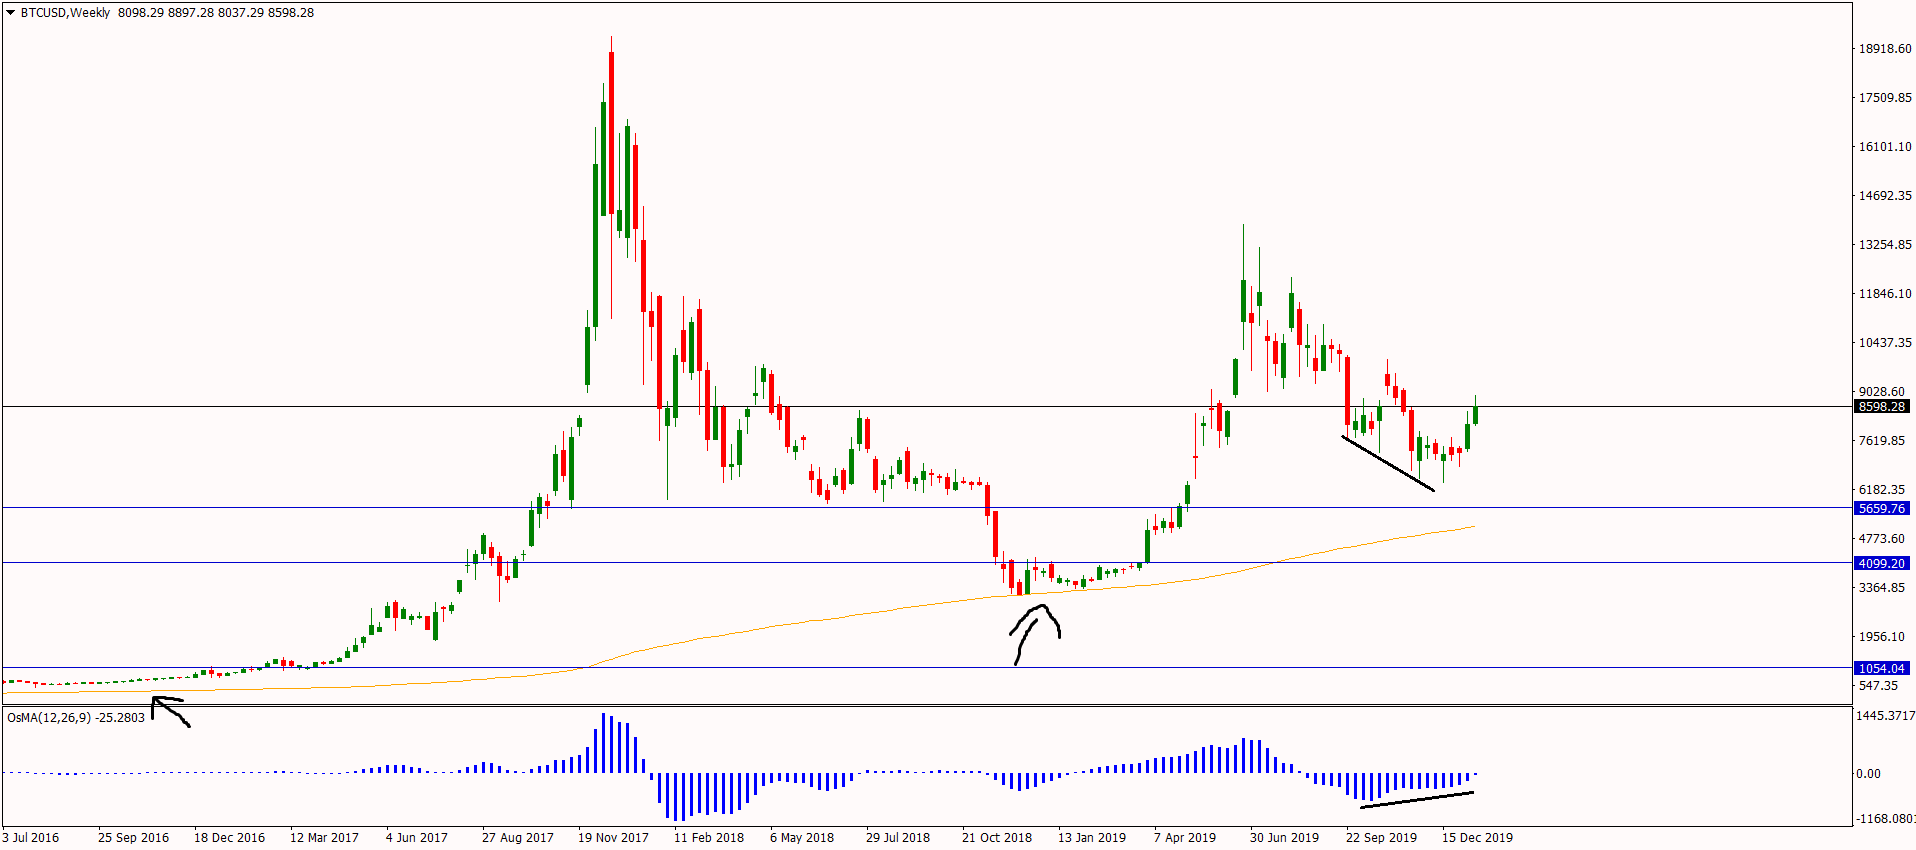Click the 11846.10 price axis label
1916x850 pixels.
pos(1885,293)
